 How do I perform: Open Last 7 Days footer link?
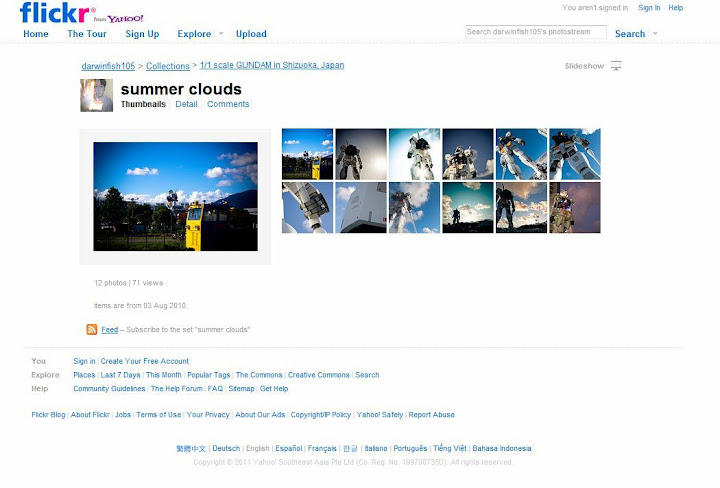pyautogui.click(x=120, y=375)
